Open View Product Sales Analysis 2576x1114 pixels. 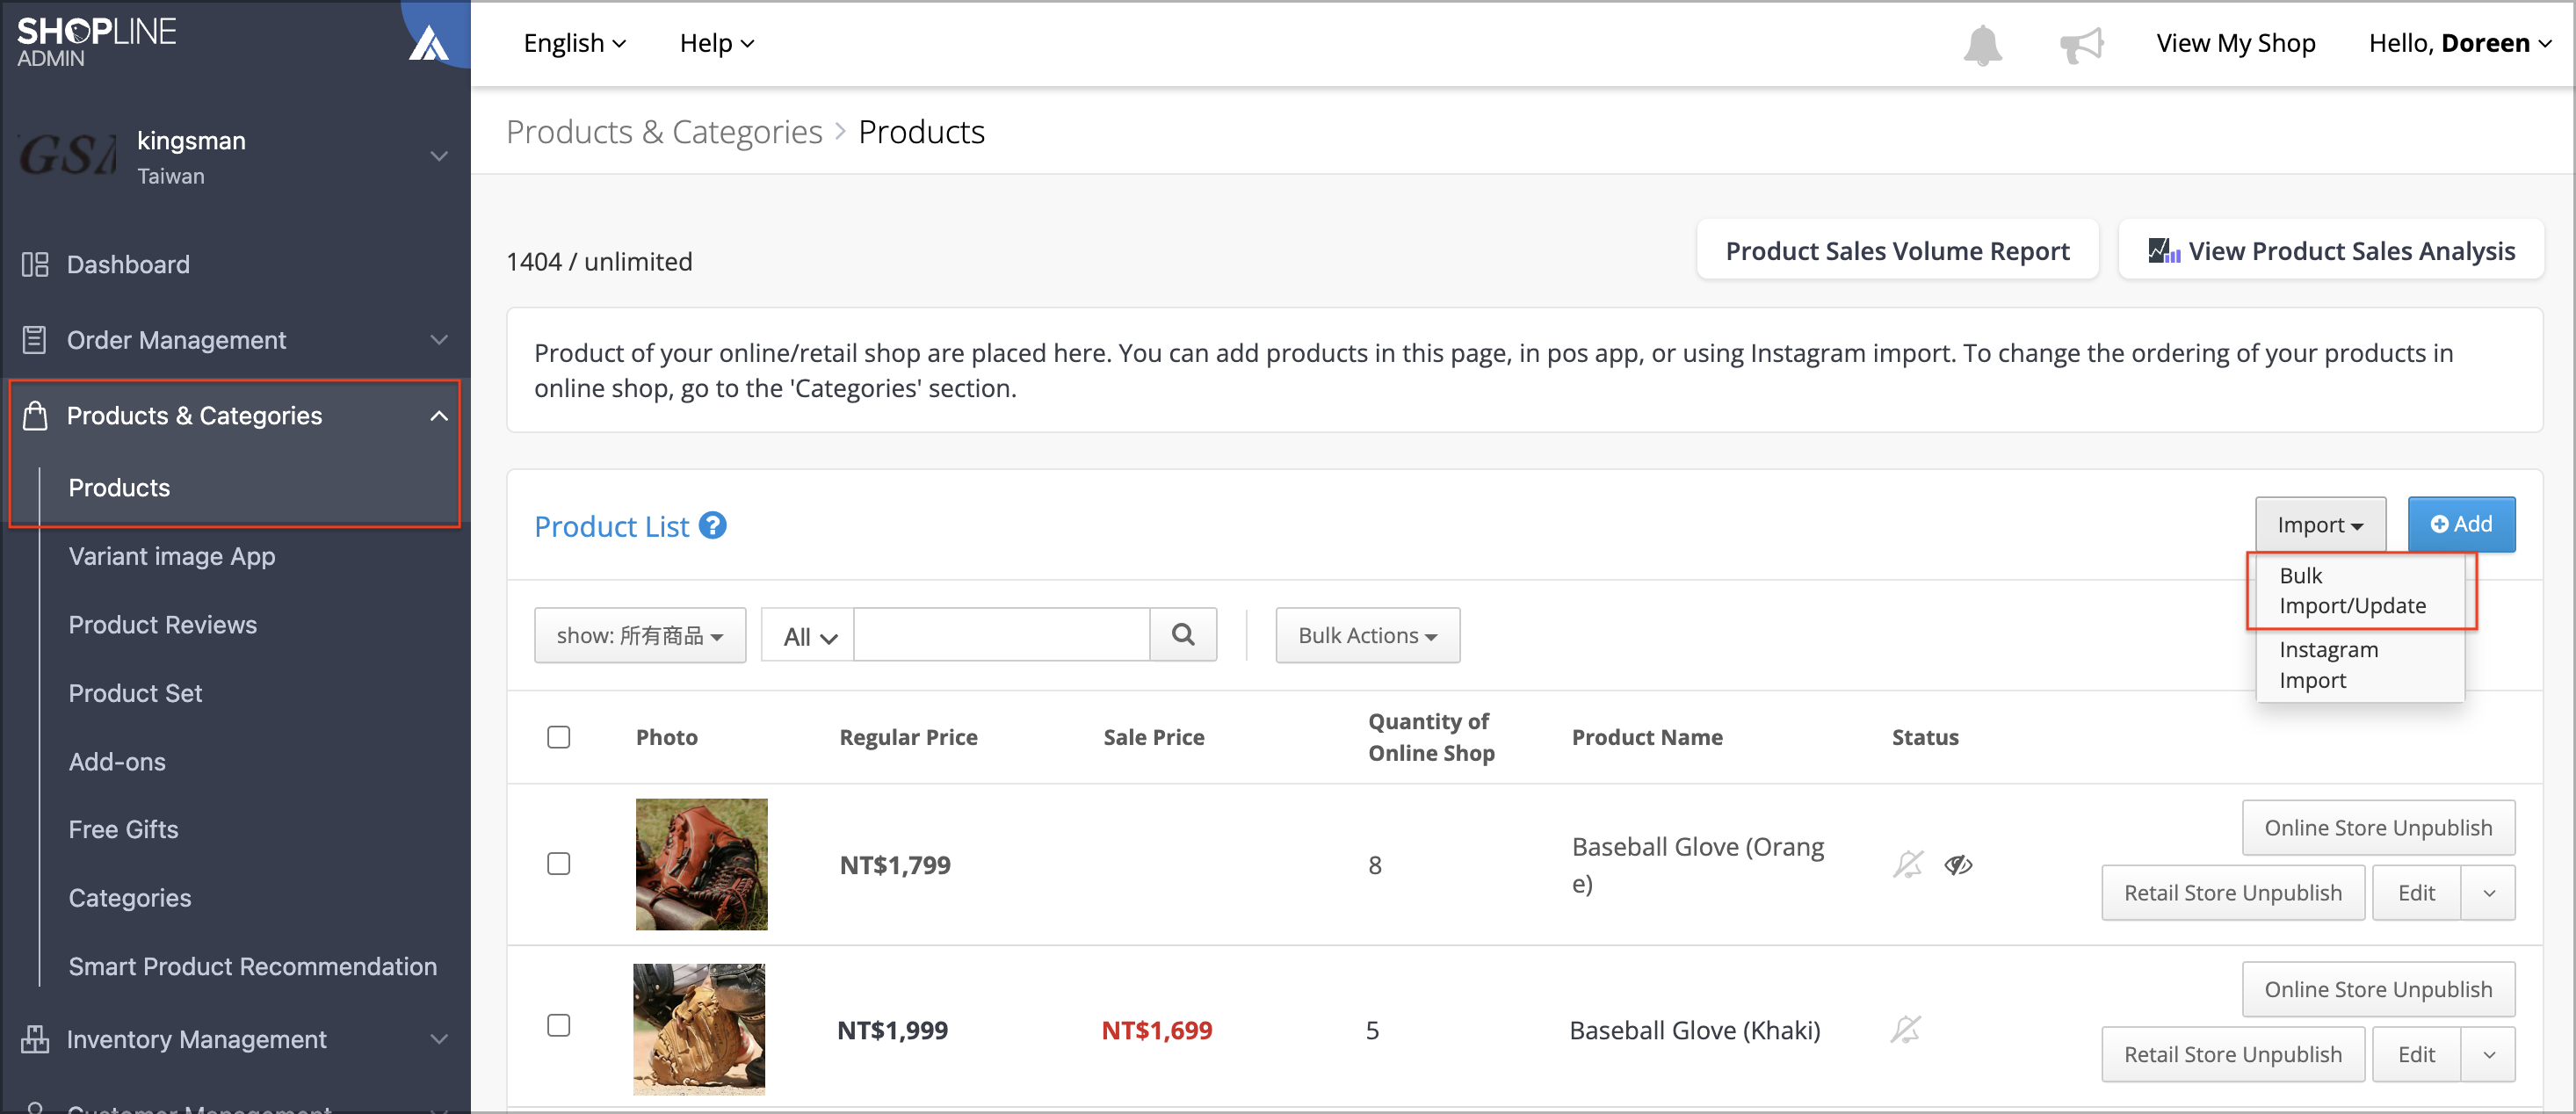coord(2331,250)
